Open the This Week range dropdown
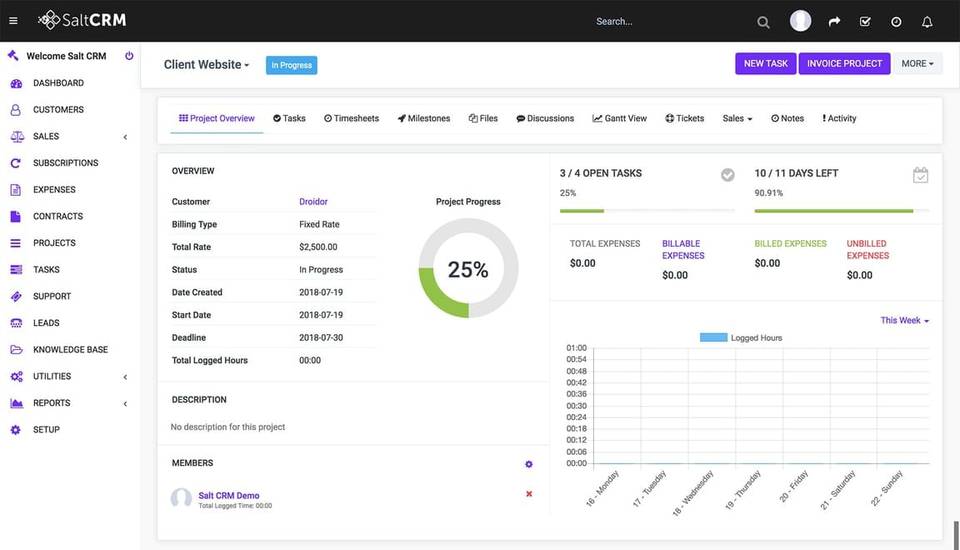This screenshot has width=960, height=550. pyautogui.click(x=904, y=321)
